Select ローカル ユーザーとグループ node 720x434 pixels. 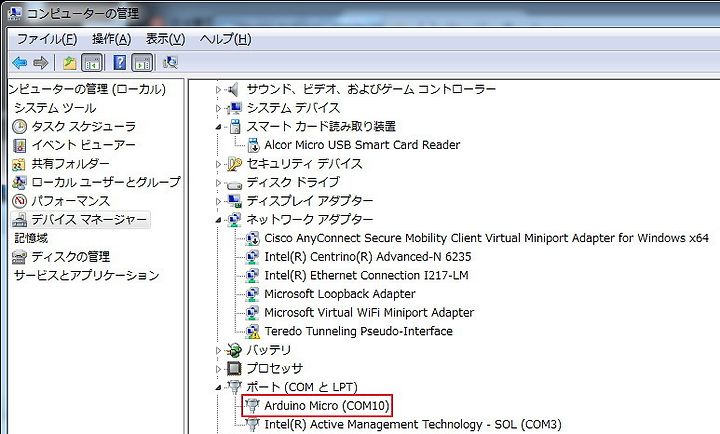(x=106, y=182)
